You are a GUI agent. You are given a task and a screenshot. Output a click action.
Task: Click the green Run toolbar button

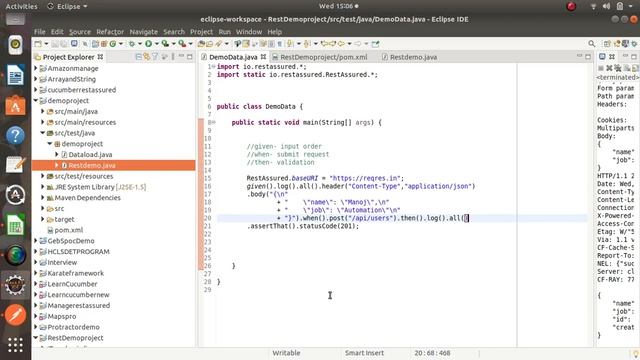[149, 44]
